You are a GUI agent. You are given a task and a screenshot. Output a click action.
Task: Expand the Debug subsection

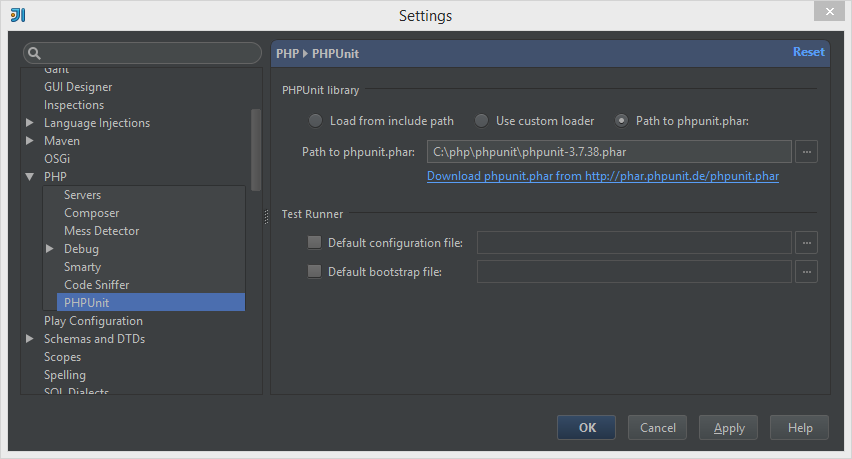pos(50,248)
